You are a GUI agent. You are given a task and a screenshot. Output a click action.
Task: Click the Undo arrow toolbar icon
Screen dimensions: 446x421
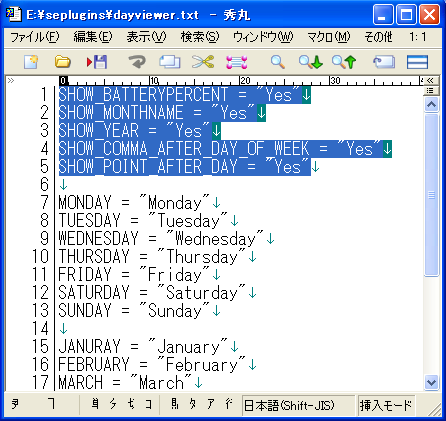pyautogui.click(x=137, y=62)
